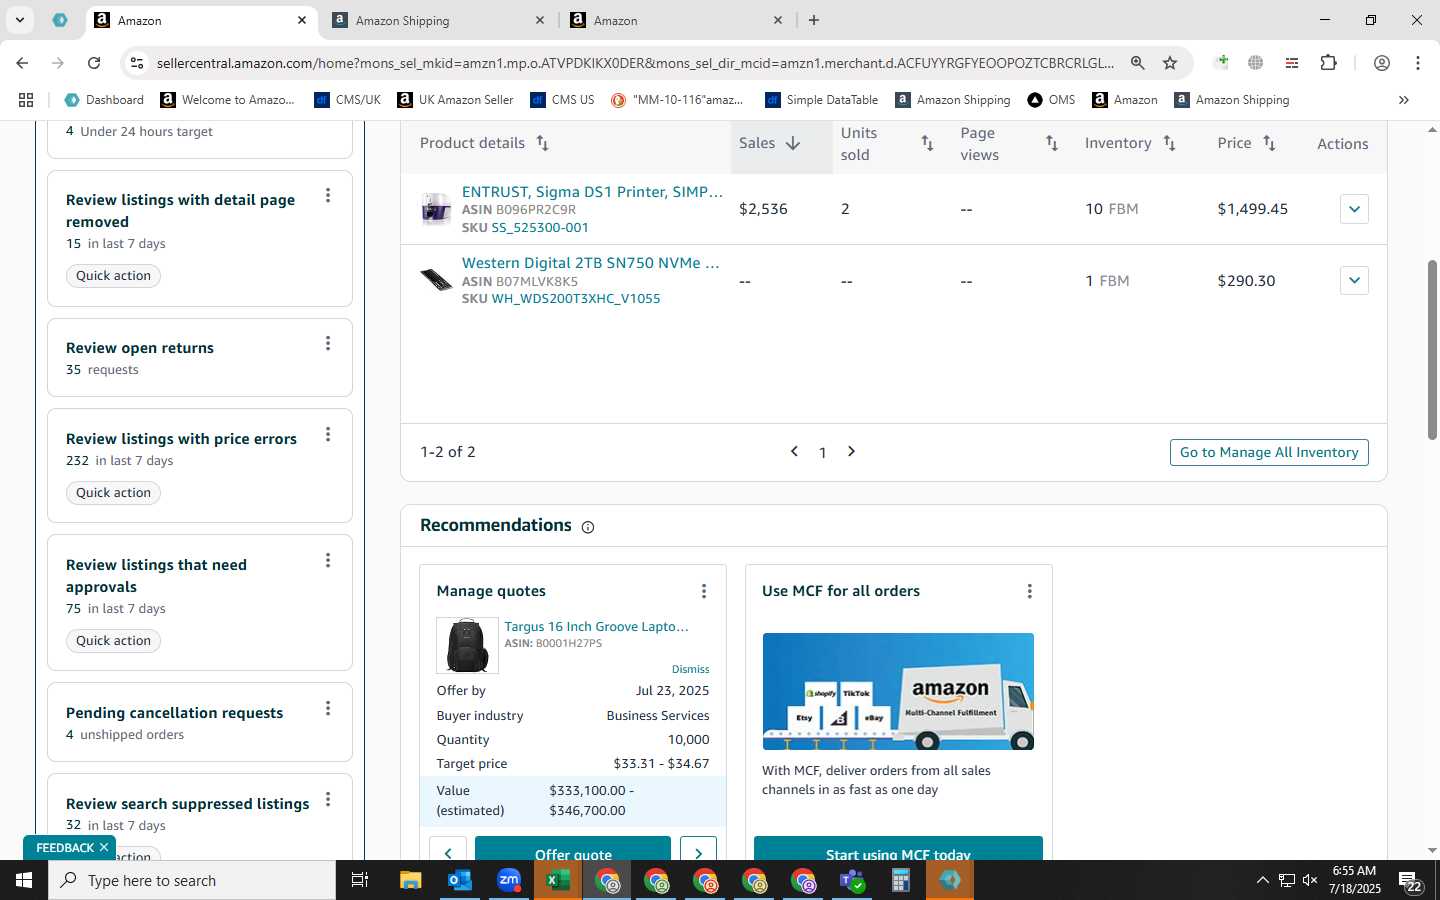Expand actions dropdown for ENTRUST Sigma printer
The width and height of the screenshot is (1440, 900).
click(x=1354, y=209)
